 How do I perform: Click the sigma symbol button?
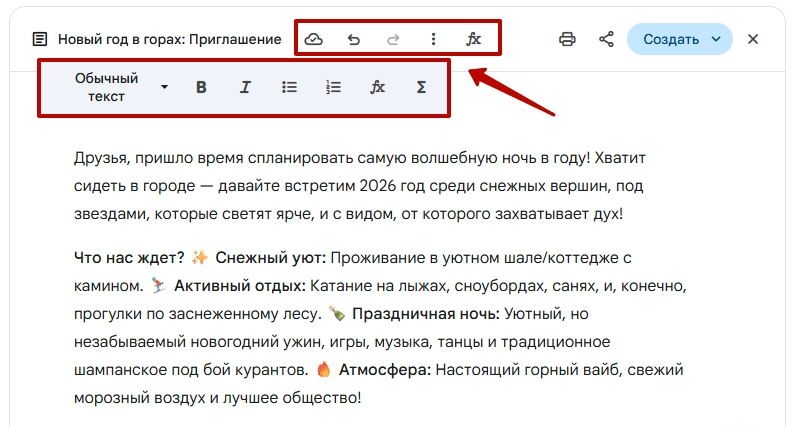(421, 87)
